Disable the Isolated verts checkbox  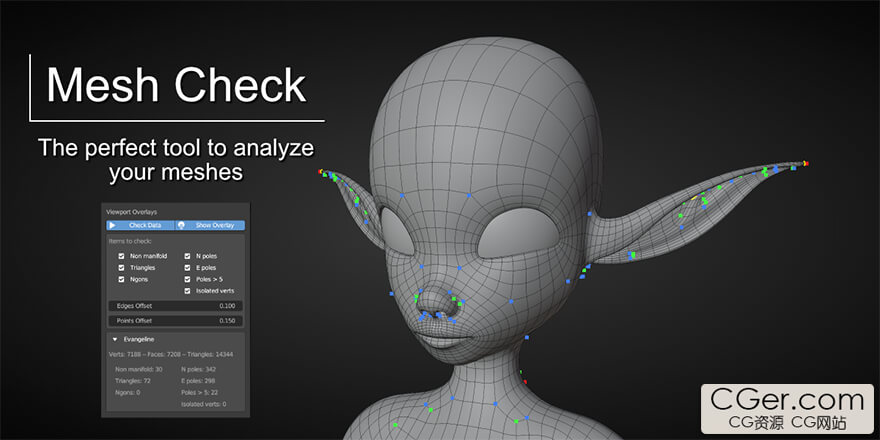pyautogui.click(x=187, y=291)
